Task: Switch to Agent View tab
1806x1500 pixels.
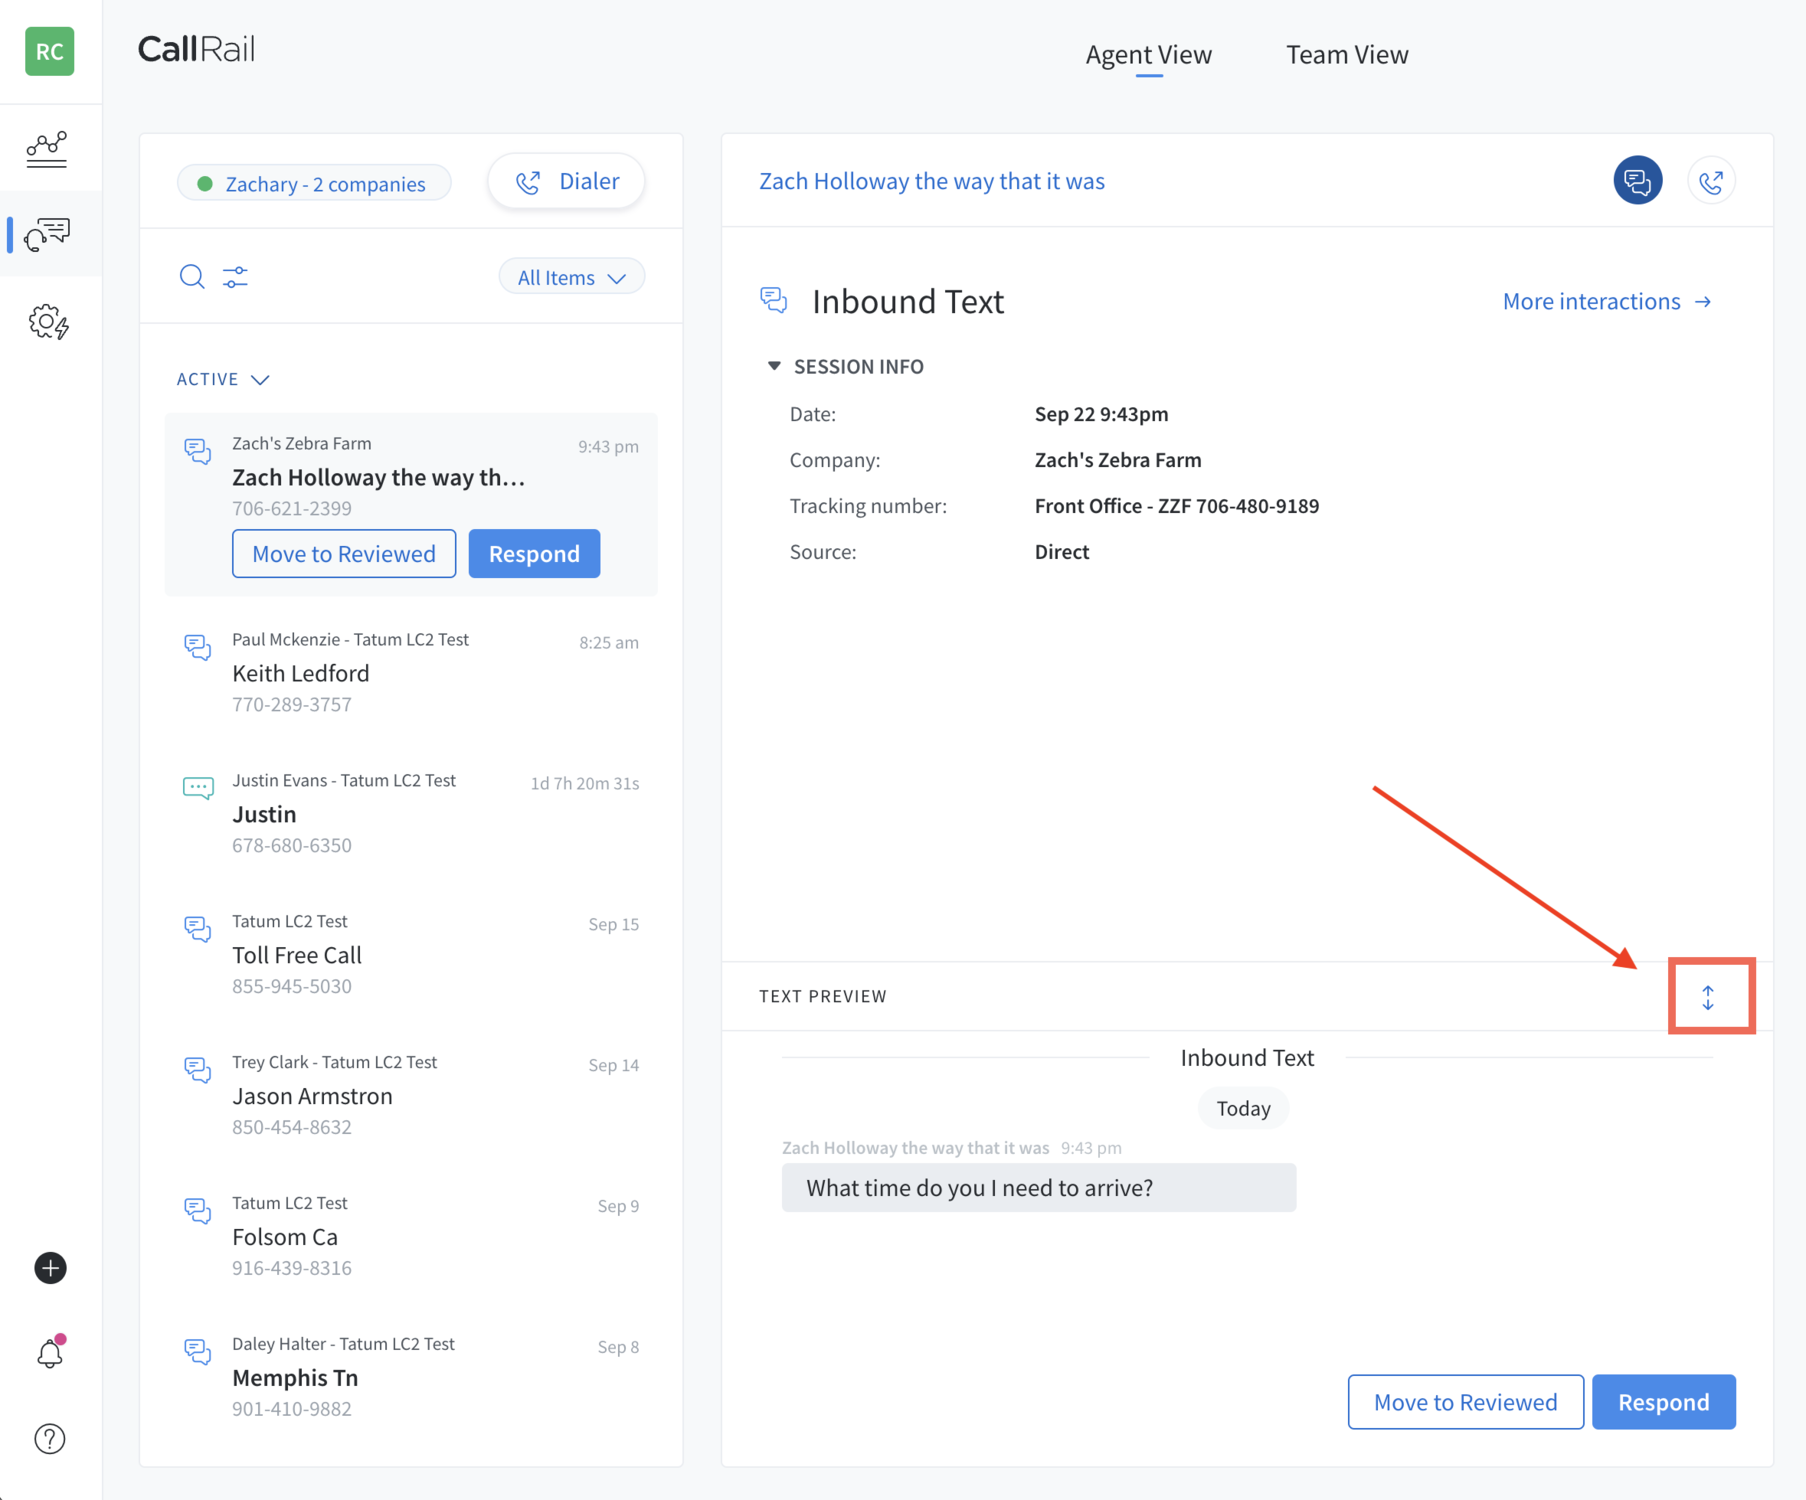Action: pyautogui.click(x=1149, y=54)
